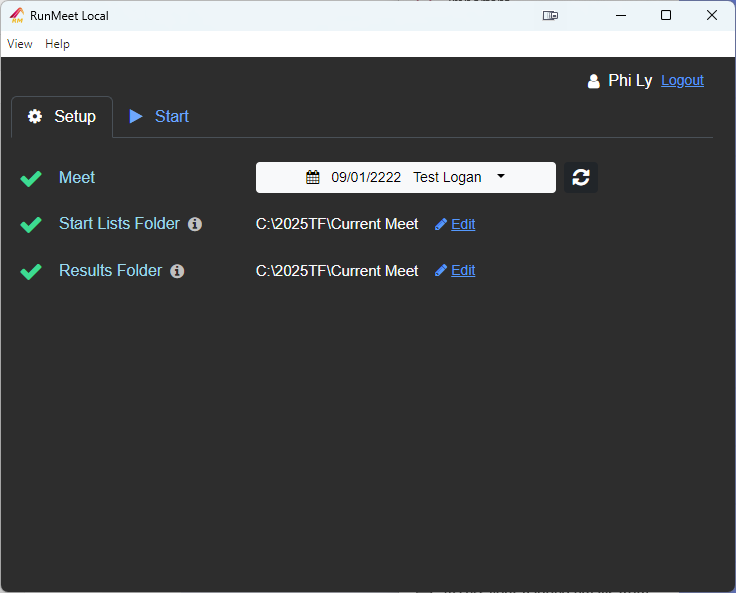Edit the Start Lists Folder path
736x593 pixels.
(463, 224)
